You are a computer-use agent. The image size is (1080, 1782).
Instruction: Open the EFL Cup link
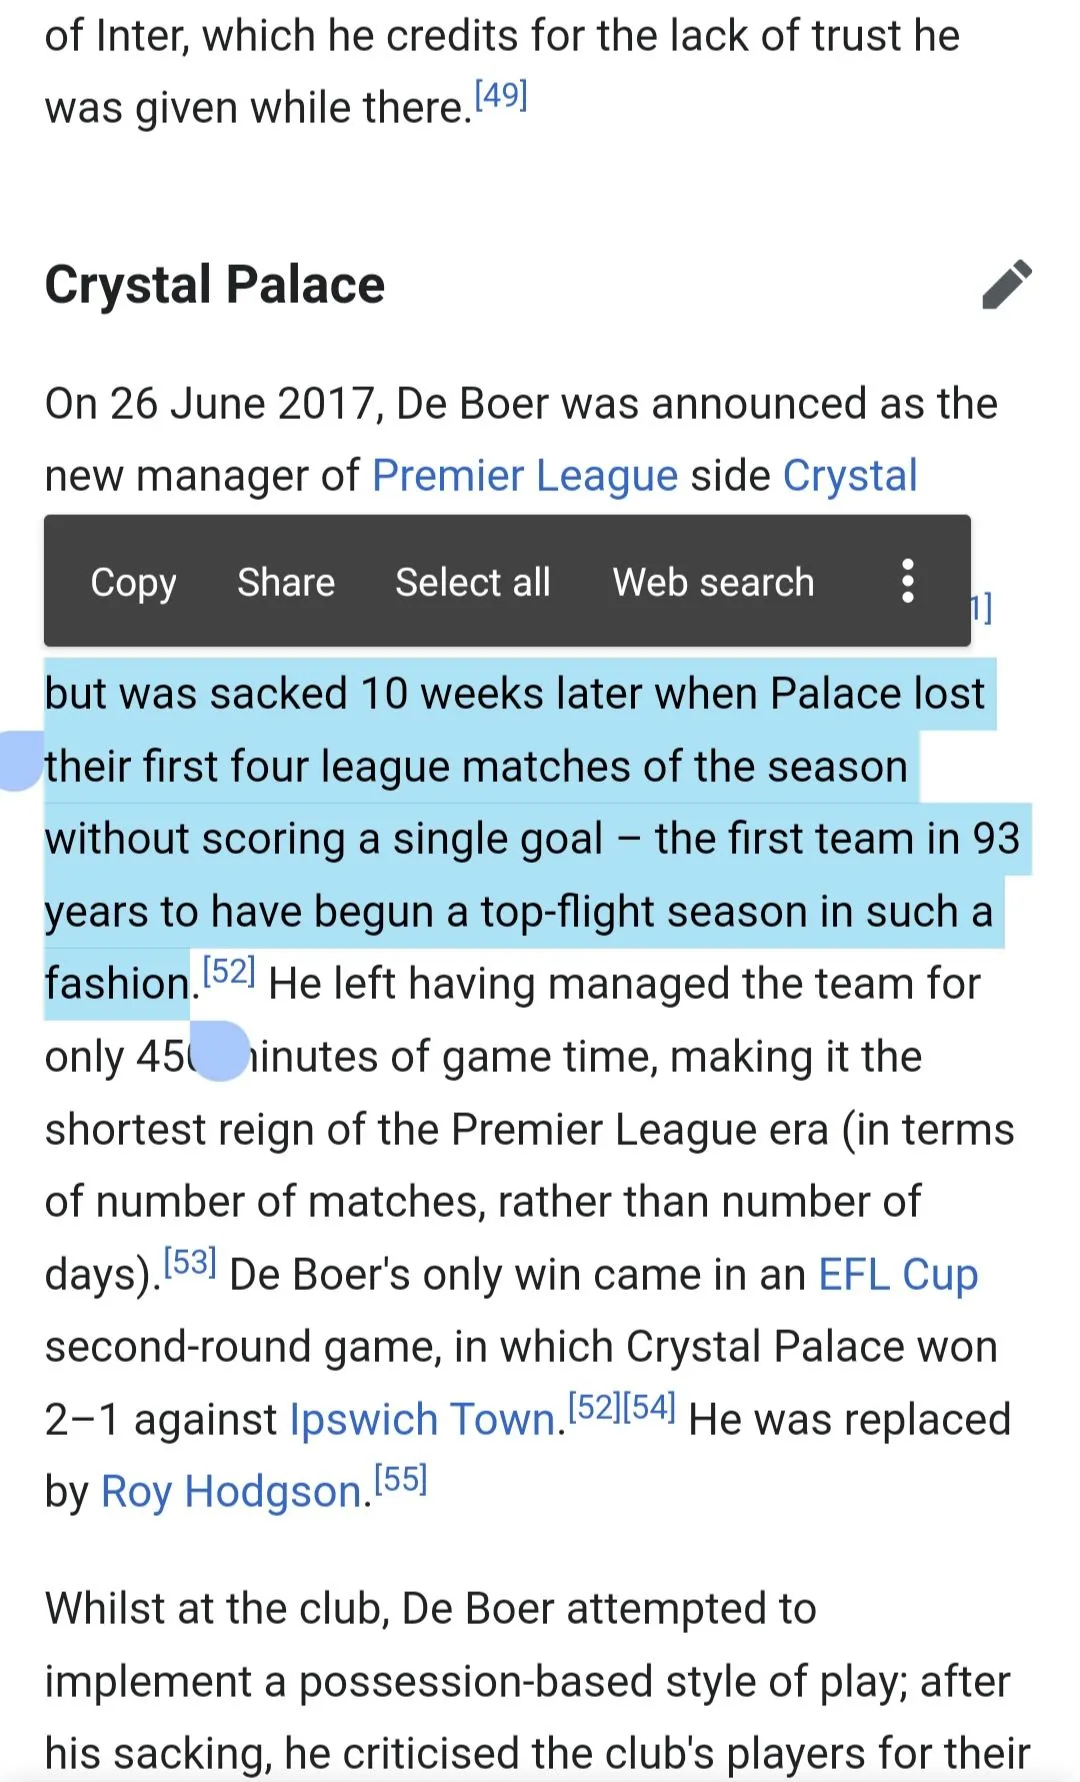pos(898,1275)
